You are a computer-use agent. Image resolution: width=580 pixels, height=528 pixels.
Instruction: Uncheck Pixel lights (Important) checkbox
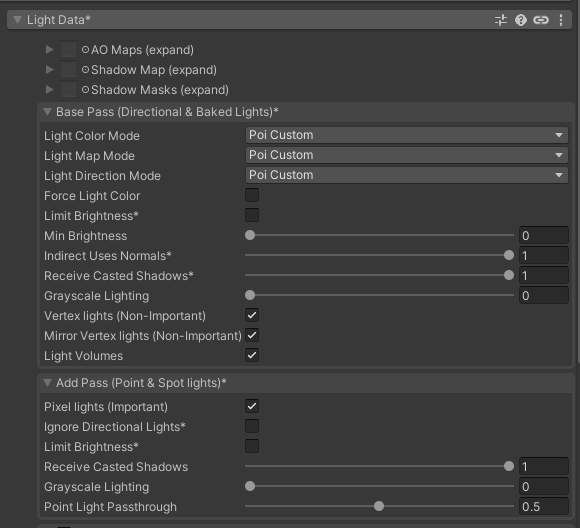252,406
